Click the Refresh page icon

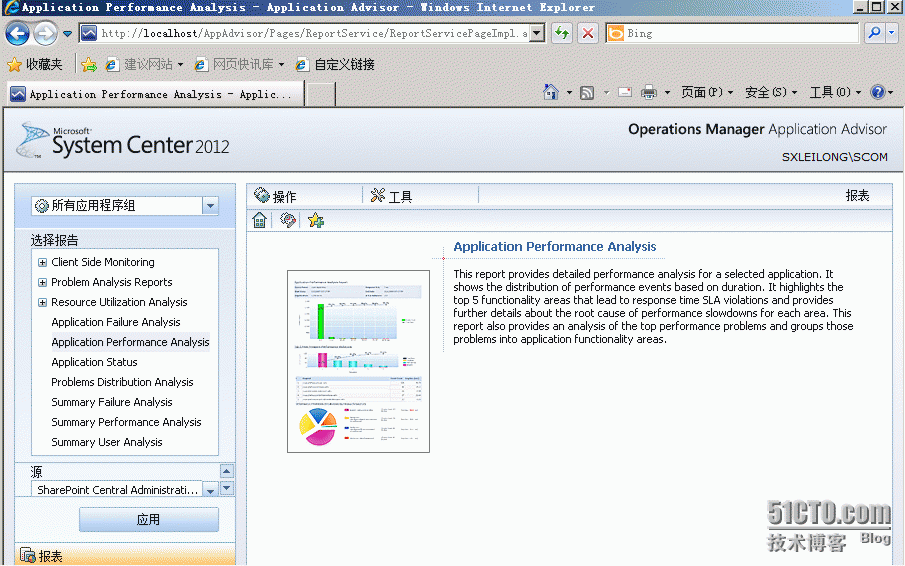(x=562, y=33)
